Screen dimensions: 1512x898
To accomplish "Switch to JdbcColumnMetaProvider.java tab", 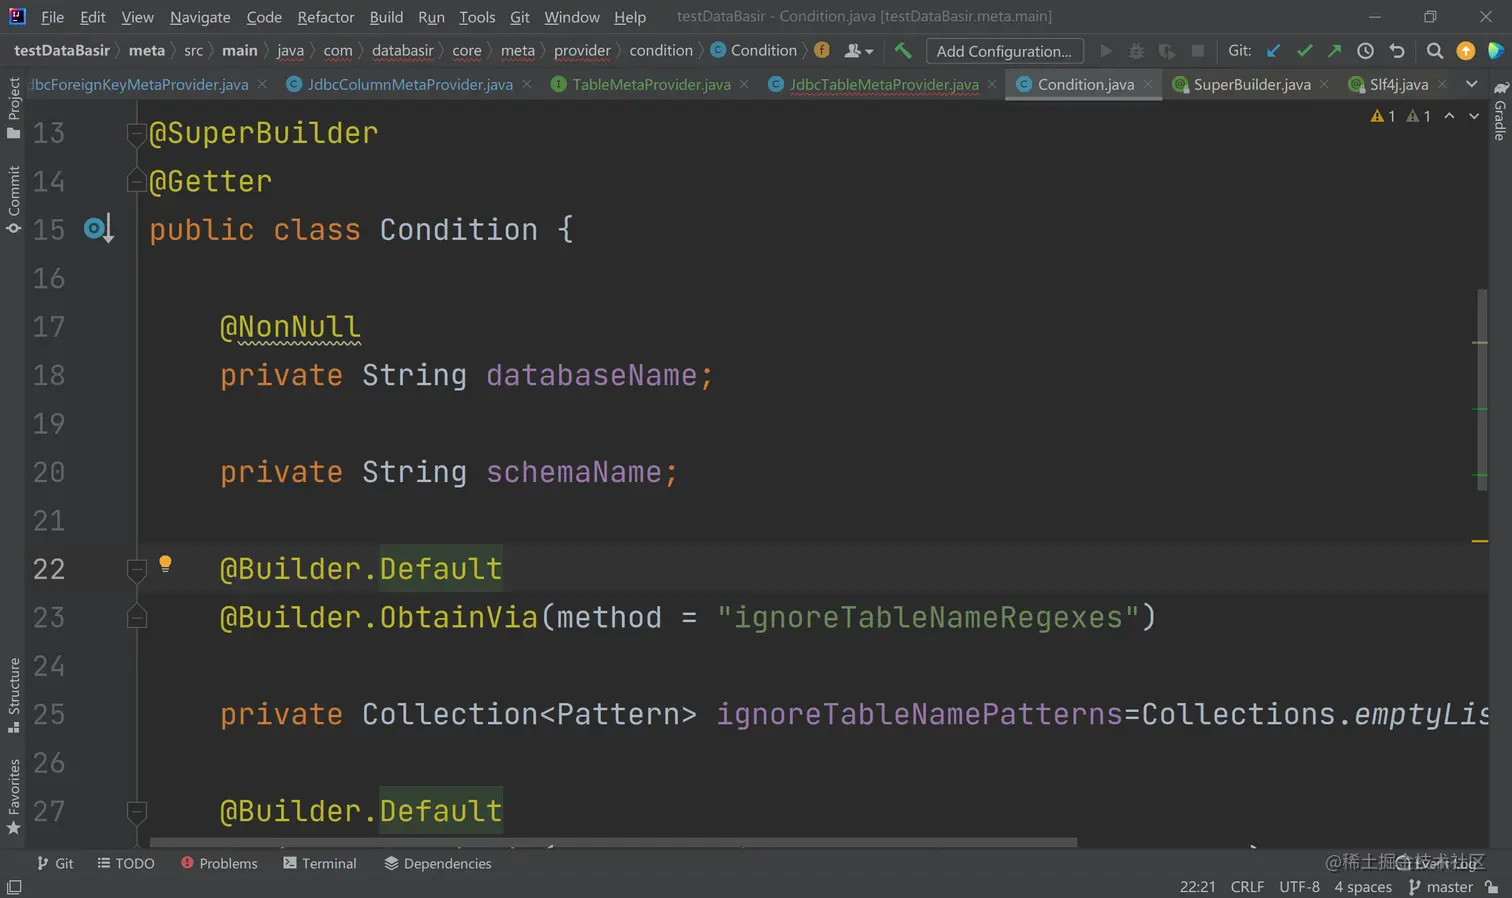I will (409, 84).
